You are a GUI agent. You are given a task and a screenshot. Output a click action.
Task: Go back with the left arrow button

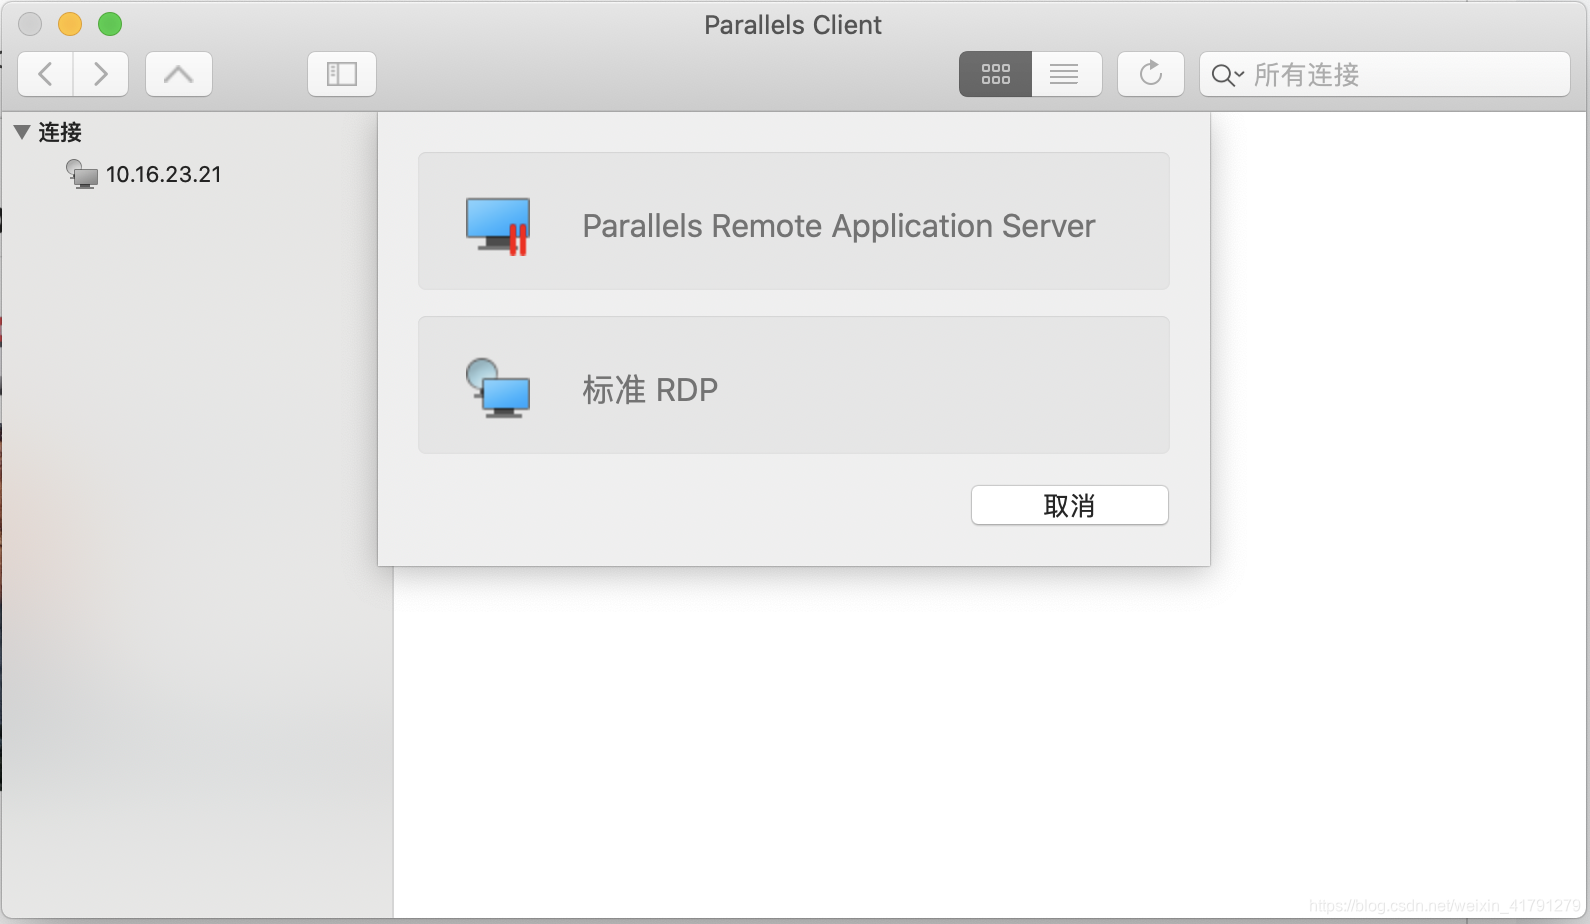click(46, 74)
